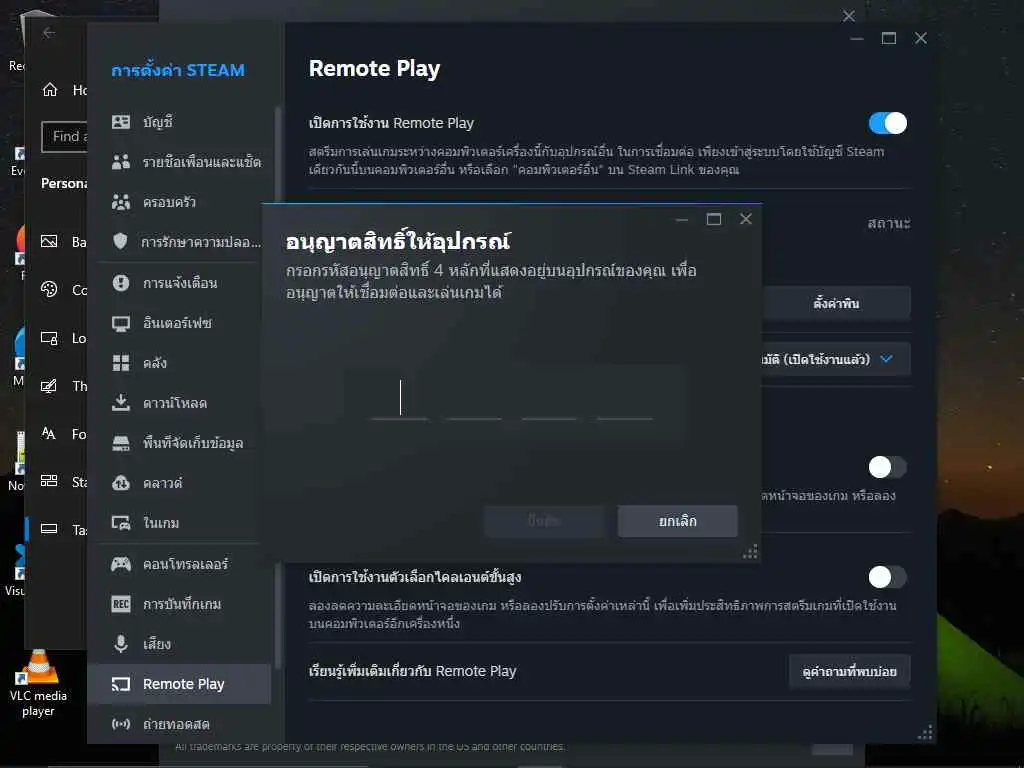1024x768 pixels.
Task: Open the download icon ดาวน์โหลด
Action: pyautogui.click(x=121, y=402)
